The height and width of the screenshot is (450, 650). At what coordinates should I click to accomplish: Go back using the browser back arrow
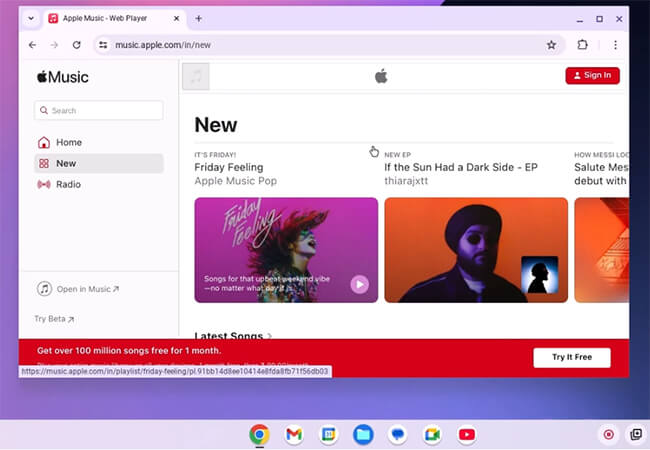(x=32, y=45)
